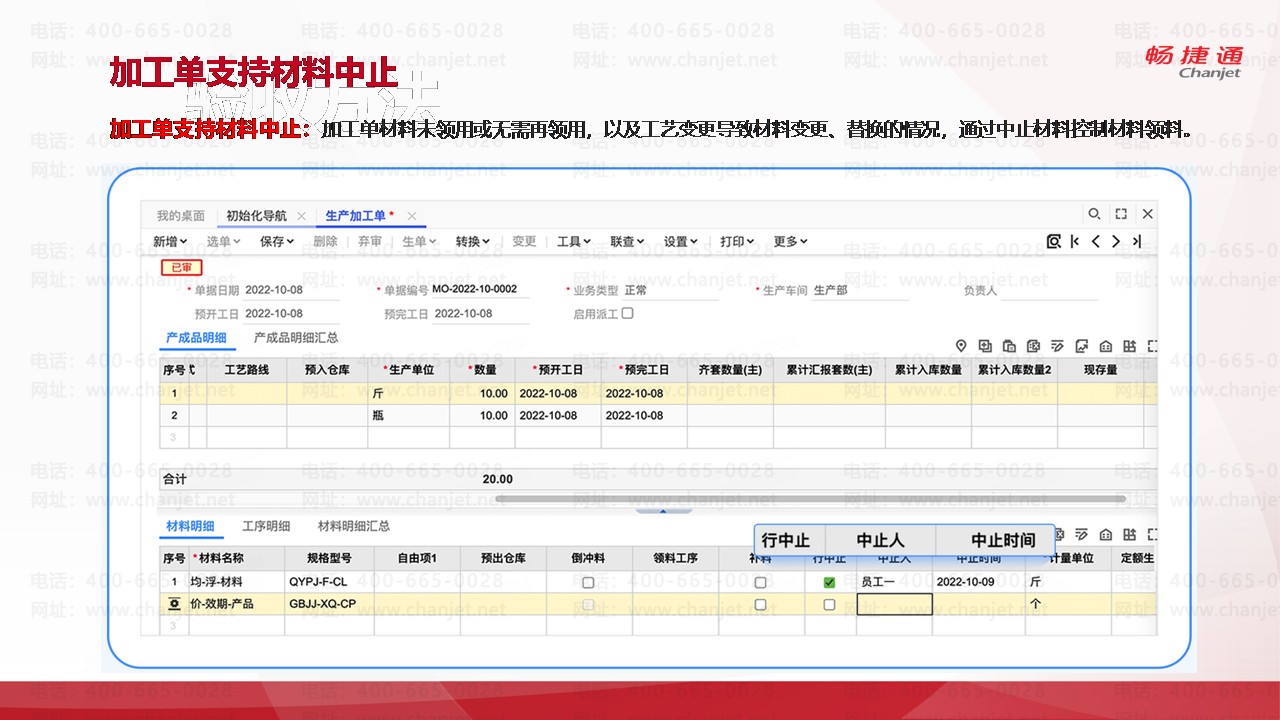This screenshot has width=1280, height=720.
Task: Toggle the 启用派工 checkbox
Action: click(628, 313)
